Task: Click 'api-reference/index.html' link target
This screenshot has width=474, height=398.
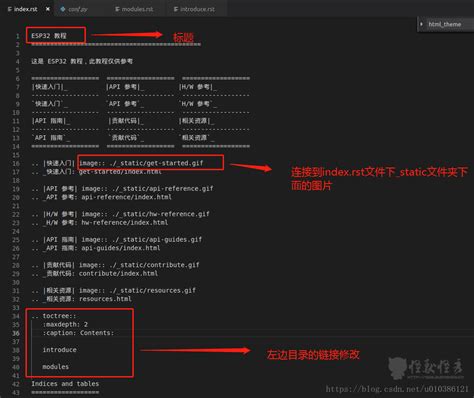Action: click(127, 197)
